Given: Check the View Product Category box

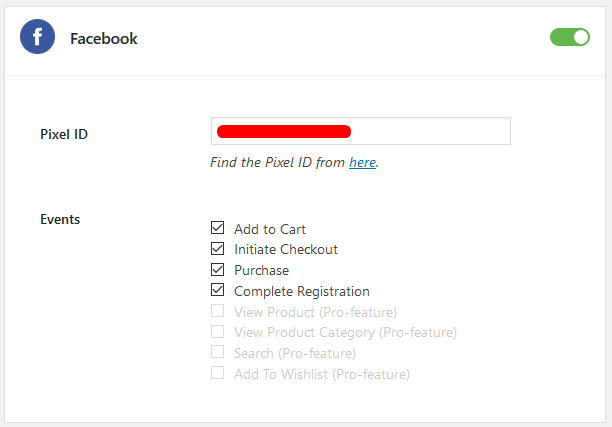Looking at the screenshot, I should pos(217,332).
